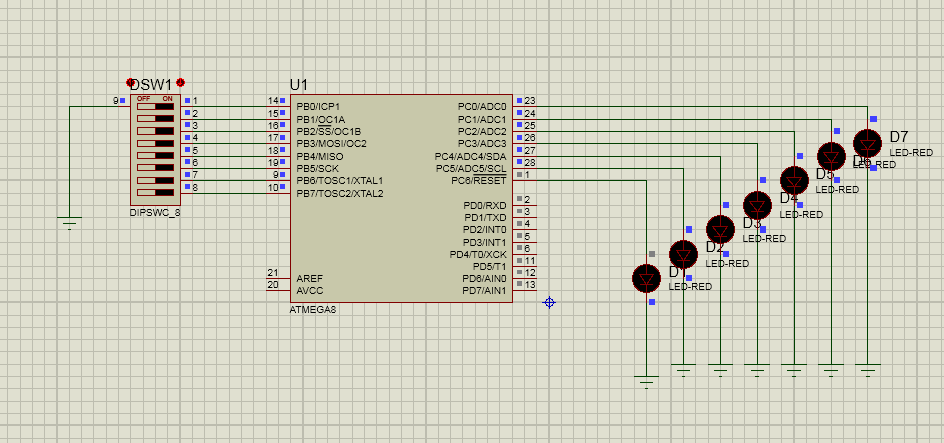Viewport: 944px width, 443px height.
Task: Toggle DIP switch 1 on DSW1
Action: click(155, 107)
